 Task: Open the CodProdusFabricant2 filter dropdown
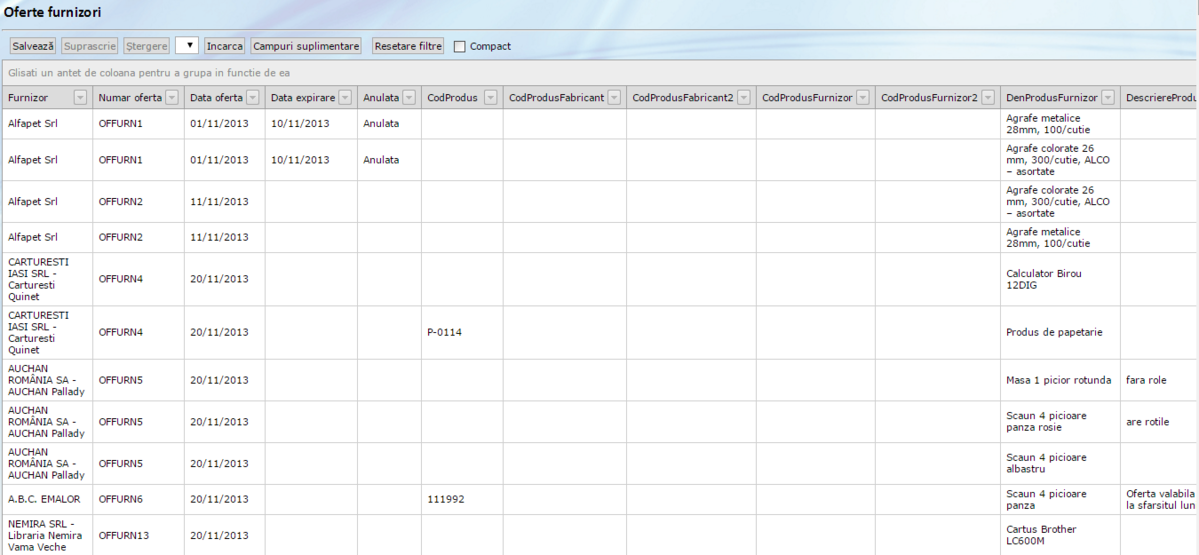tap(744, 97)
